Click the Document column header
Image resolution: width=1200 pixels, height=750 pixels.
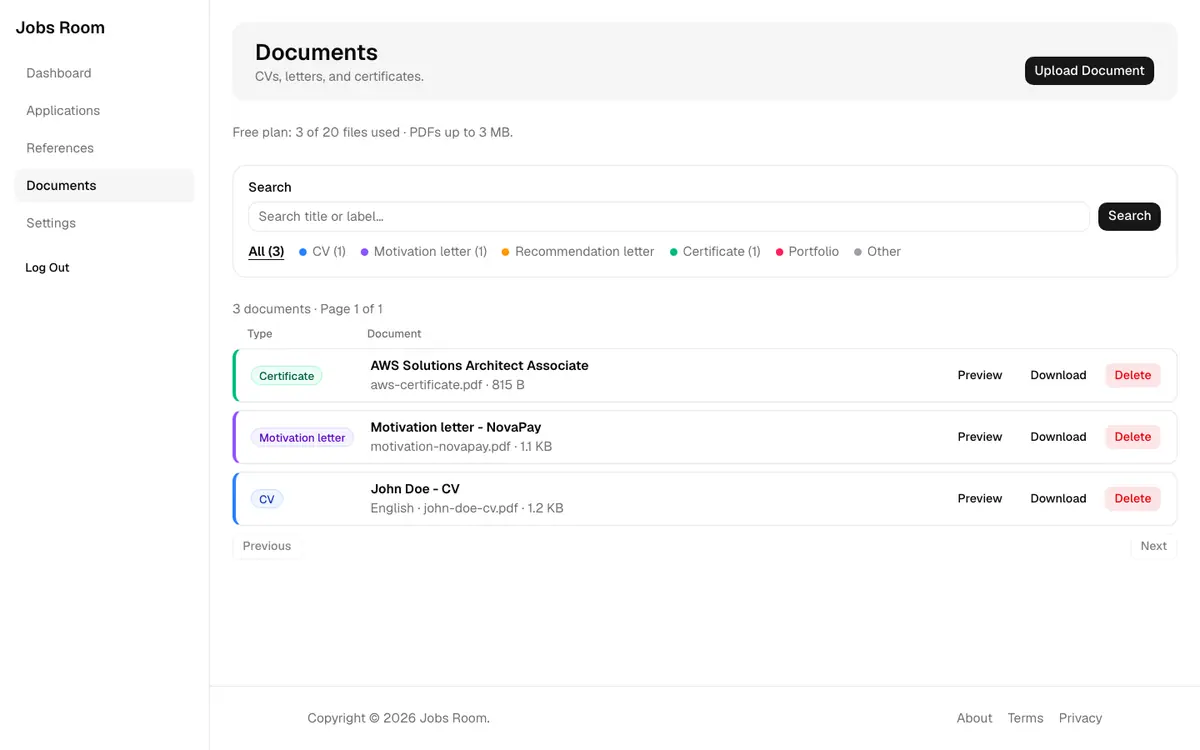coord(394,334)
